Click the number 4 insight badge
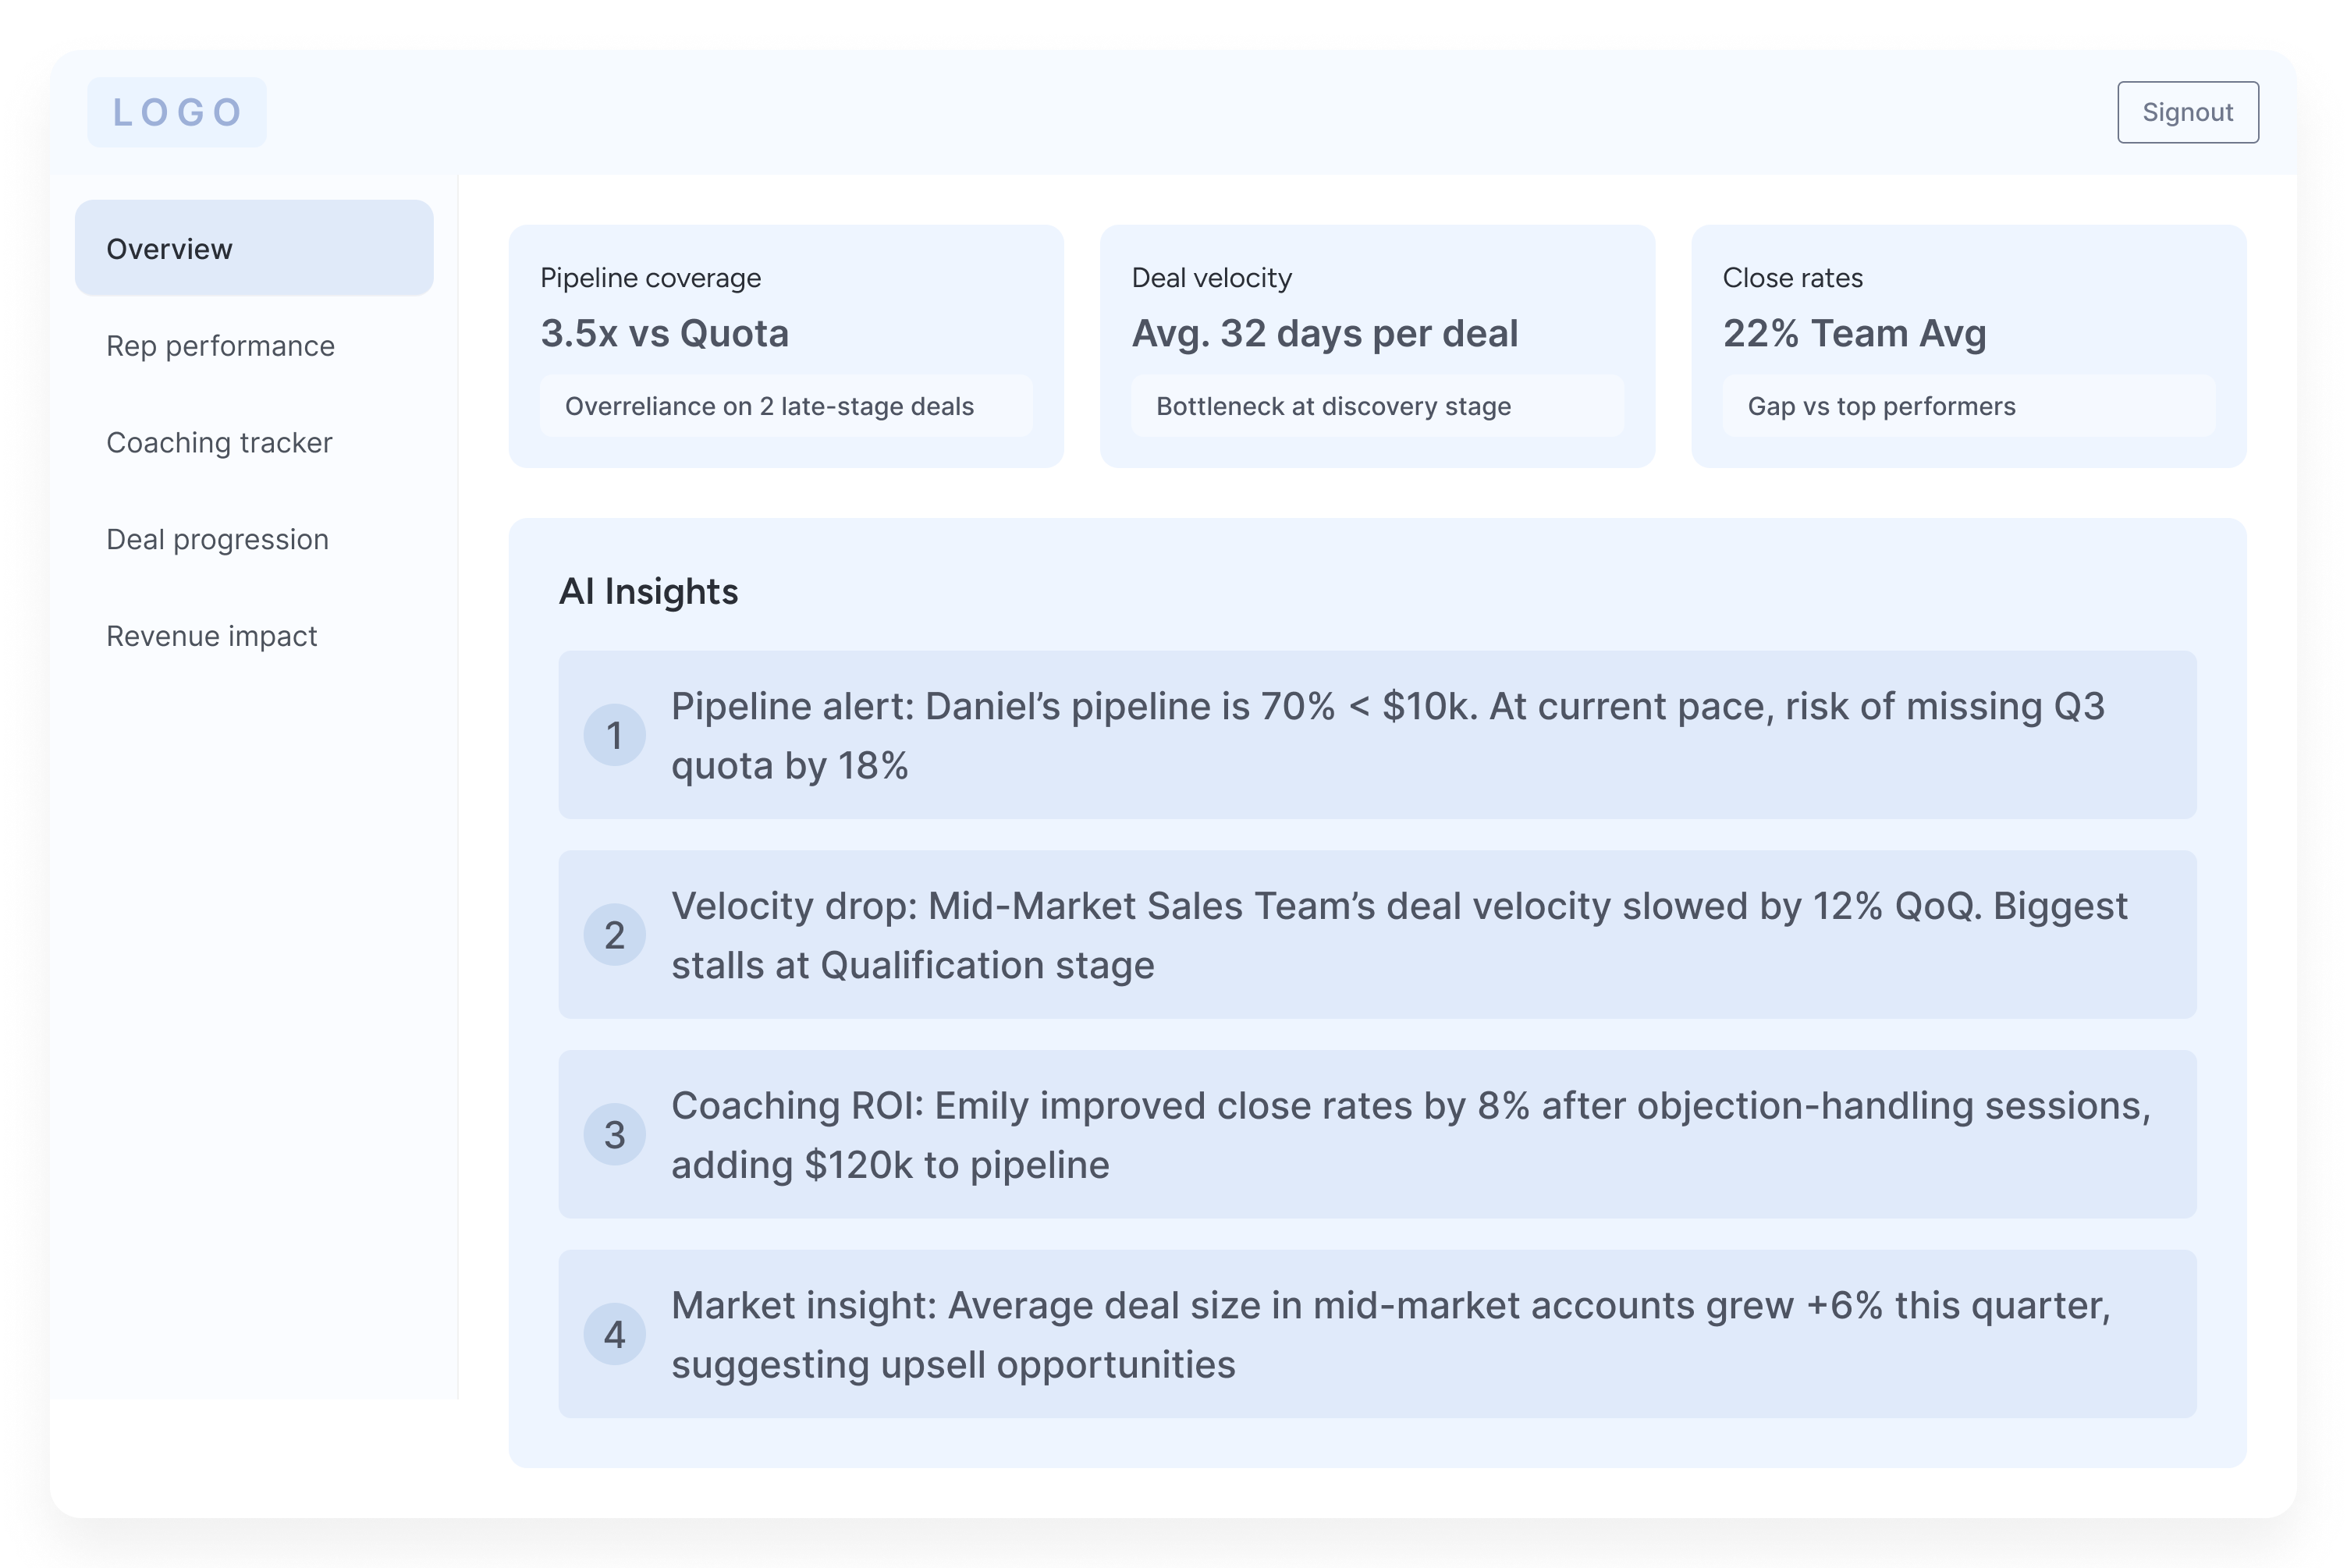2347x1568 pixels. point(614,1334)
